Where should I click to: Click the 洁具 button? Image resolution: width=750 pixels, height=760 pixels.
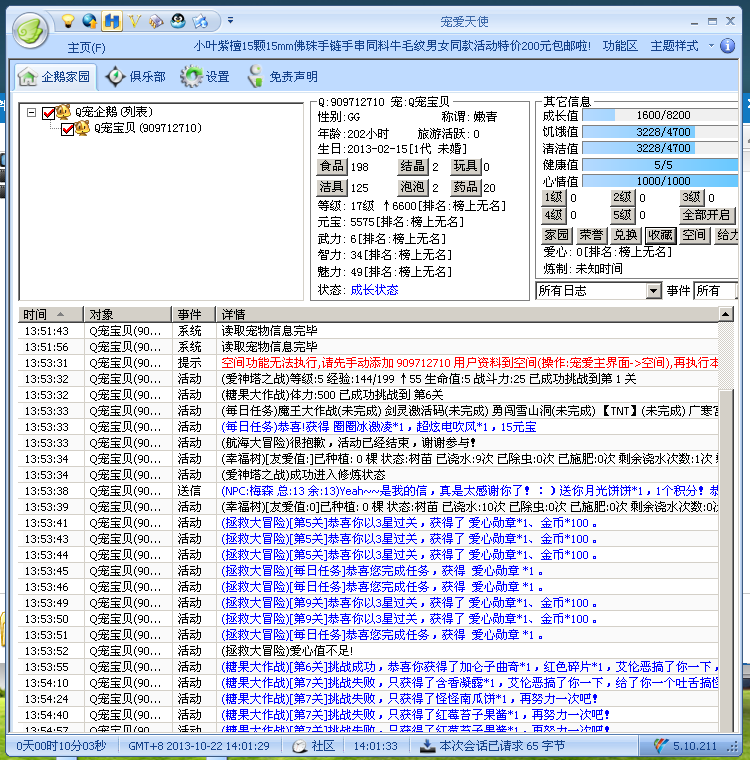click(x=332, y=187)
